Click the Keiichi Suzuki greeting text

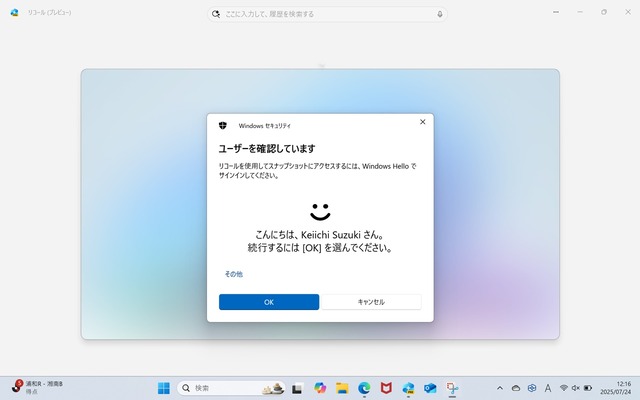click(320, 235)
